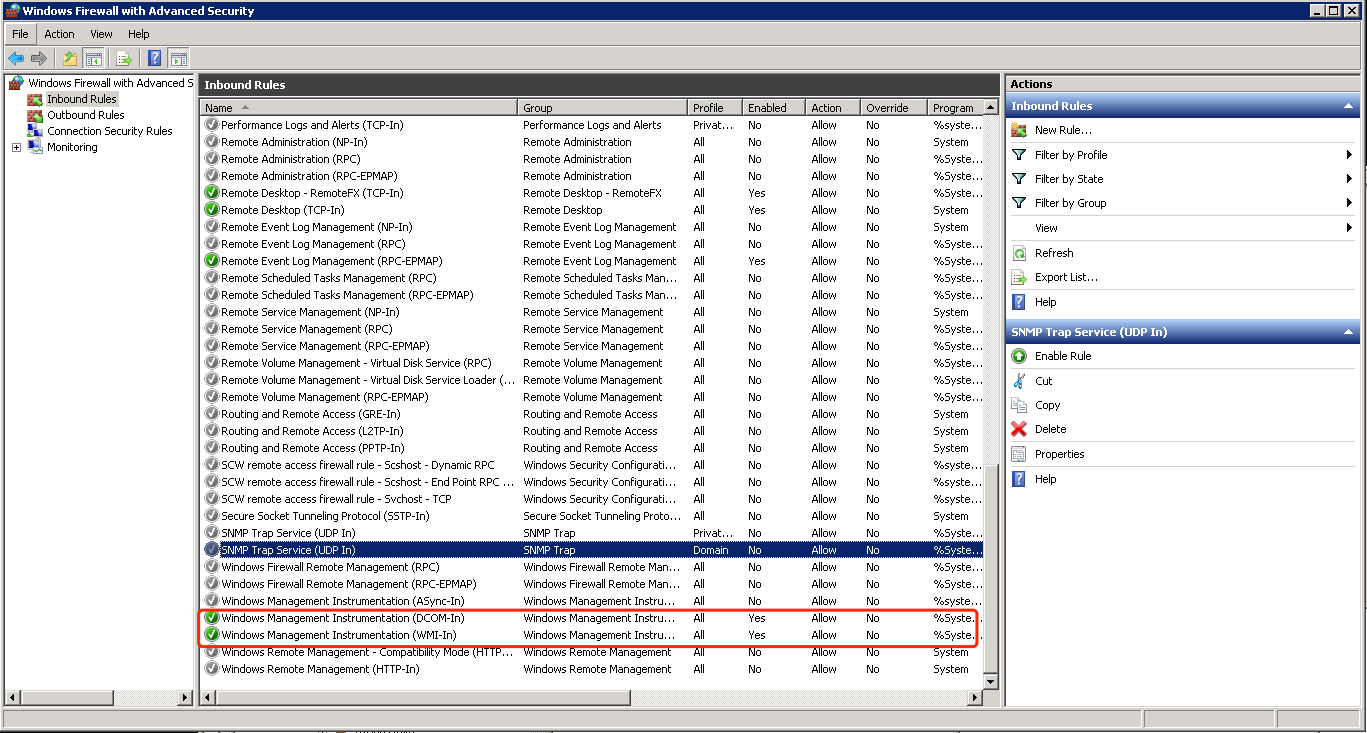The image size is (1367, 733).
Task: Click the blue Help toolbar icon
Action: pyautogui.click(x=155, y=59)
